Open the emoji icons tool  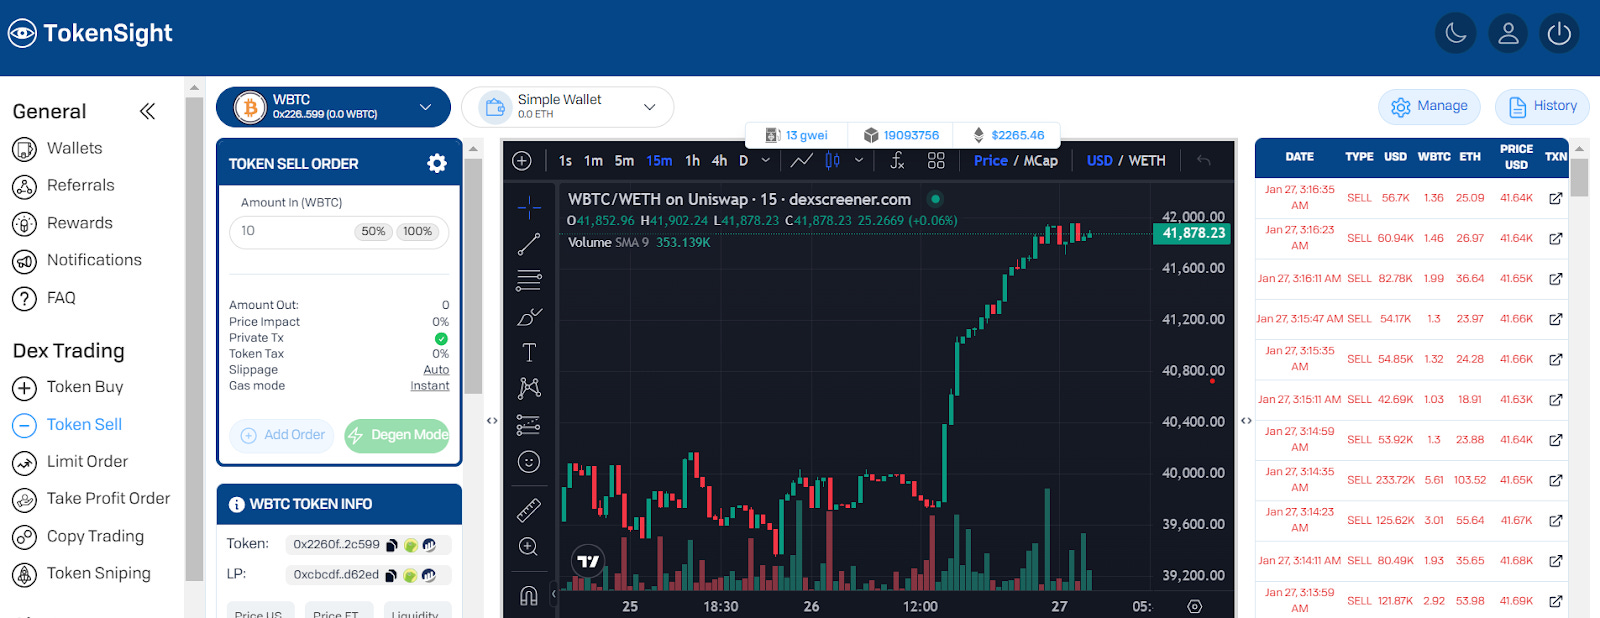click(529, 462)
